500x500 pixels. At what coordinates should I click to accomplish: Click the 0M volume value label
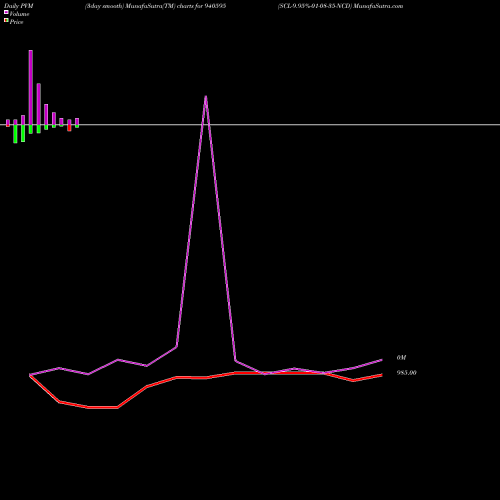coord(401,358)
